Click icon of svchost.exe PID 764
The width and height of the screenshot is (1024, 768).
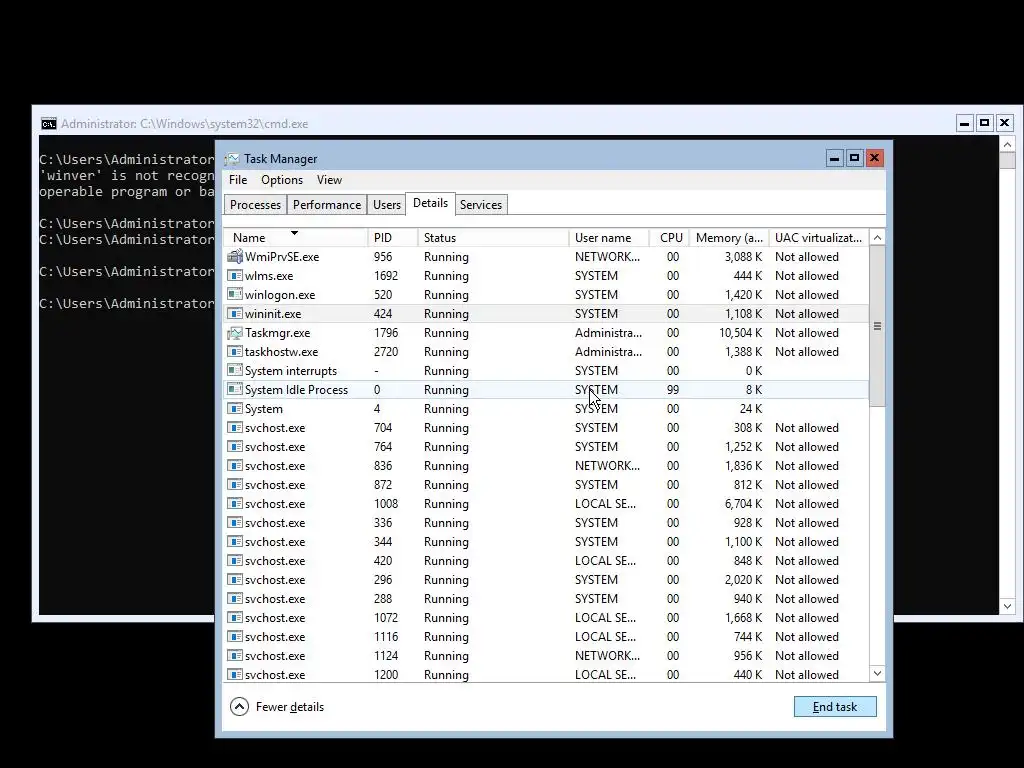click(234, 447)
